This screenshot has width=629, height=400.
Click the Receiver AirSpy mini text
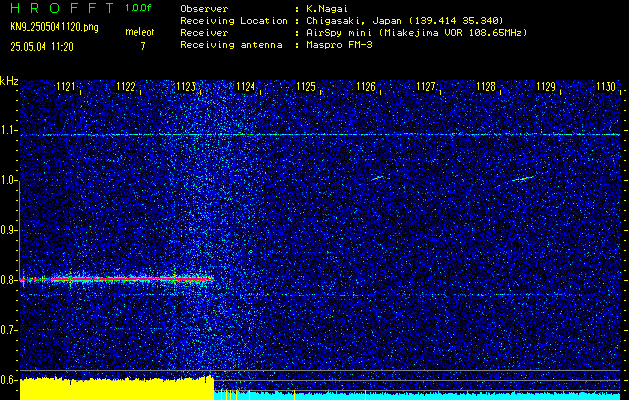pos(416,33)
